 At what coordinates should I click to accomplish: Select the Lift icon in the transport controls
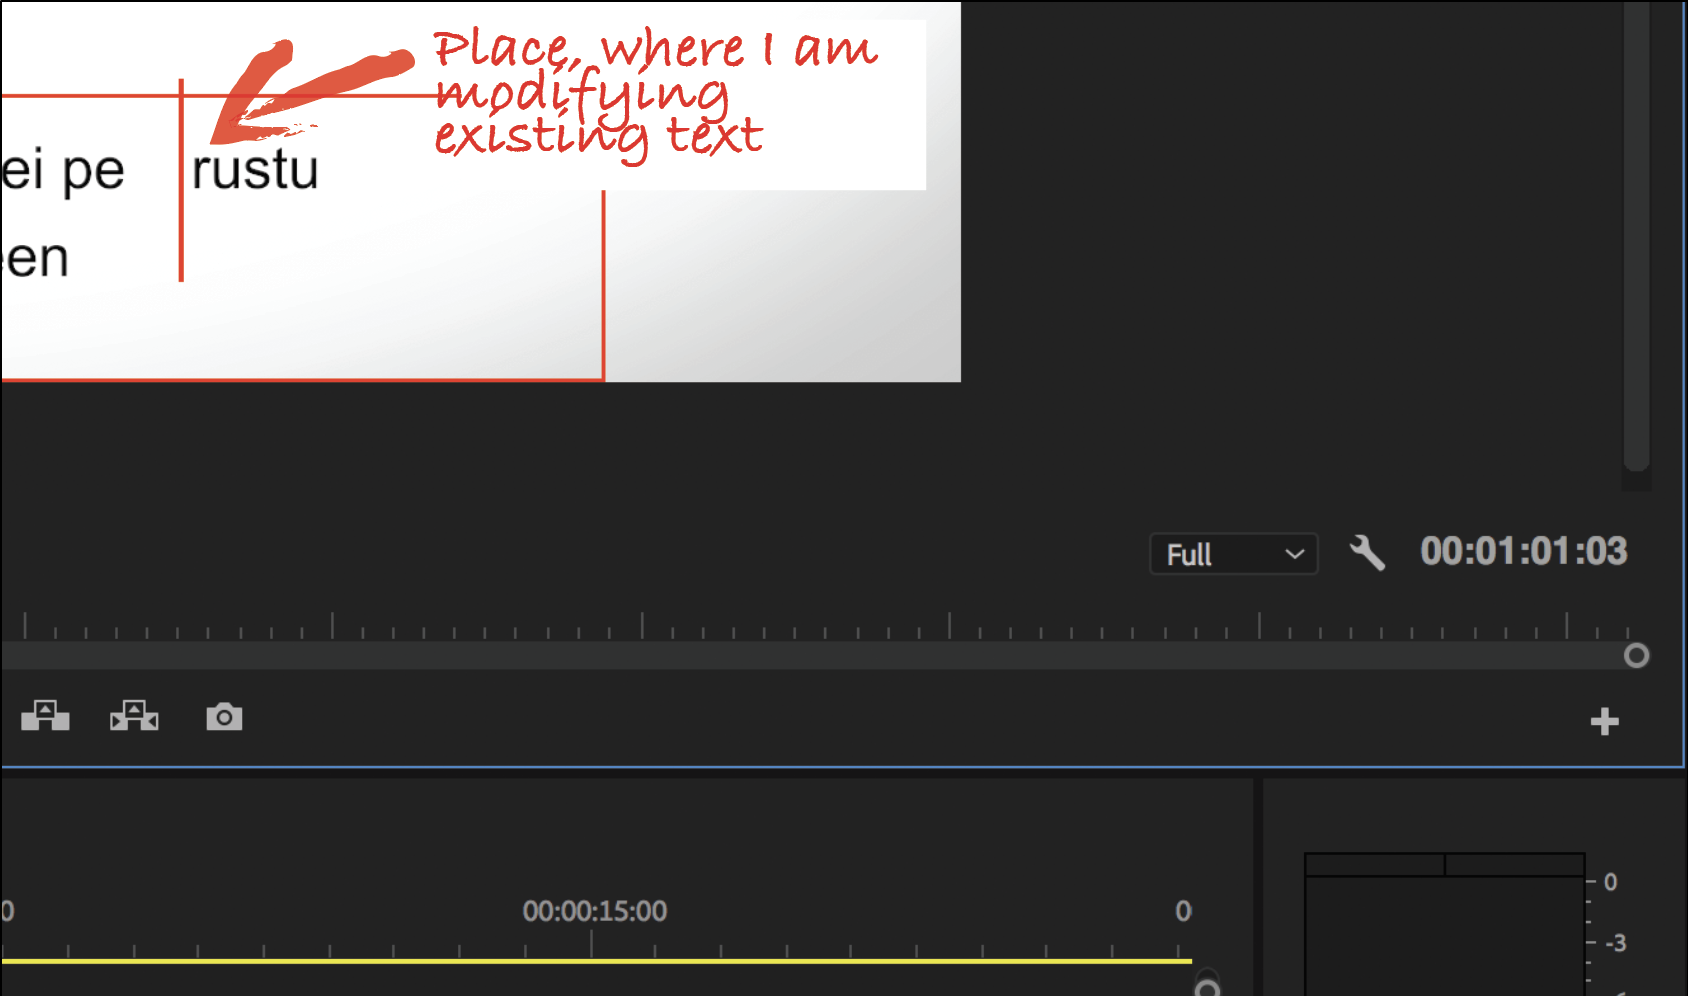click(x=45, y=717)
